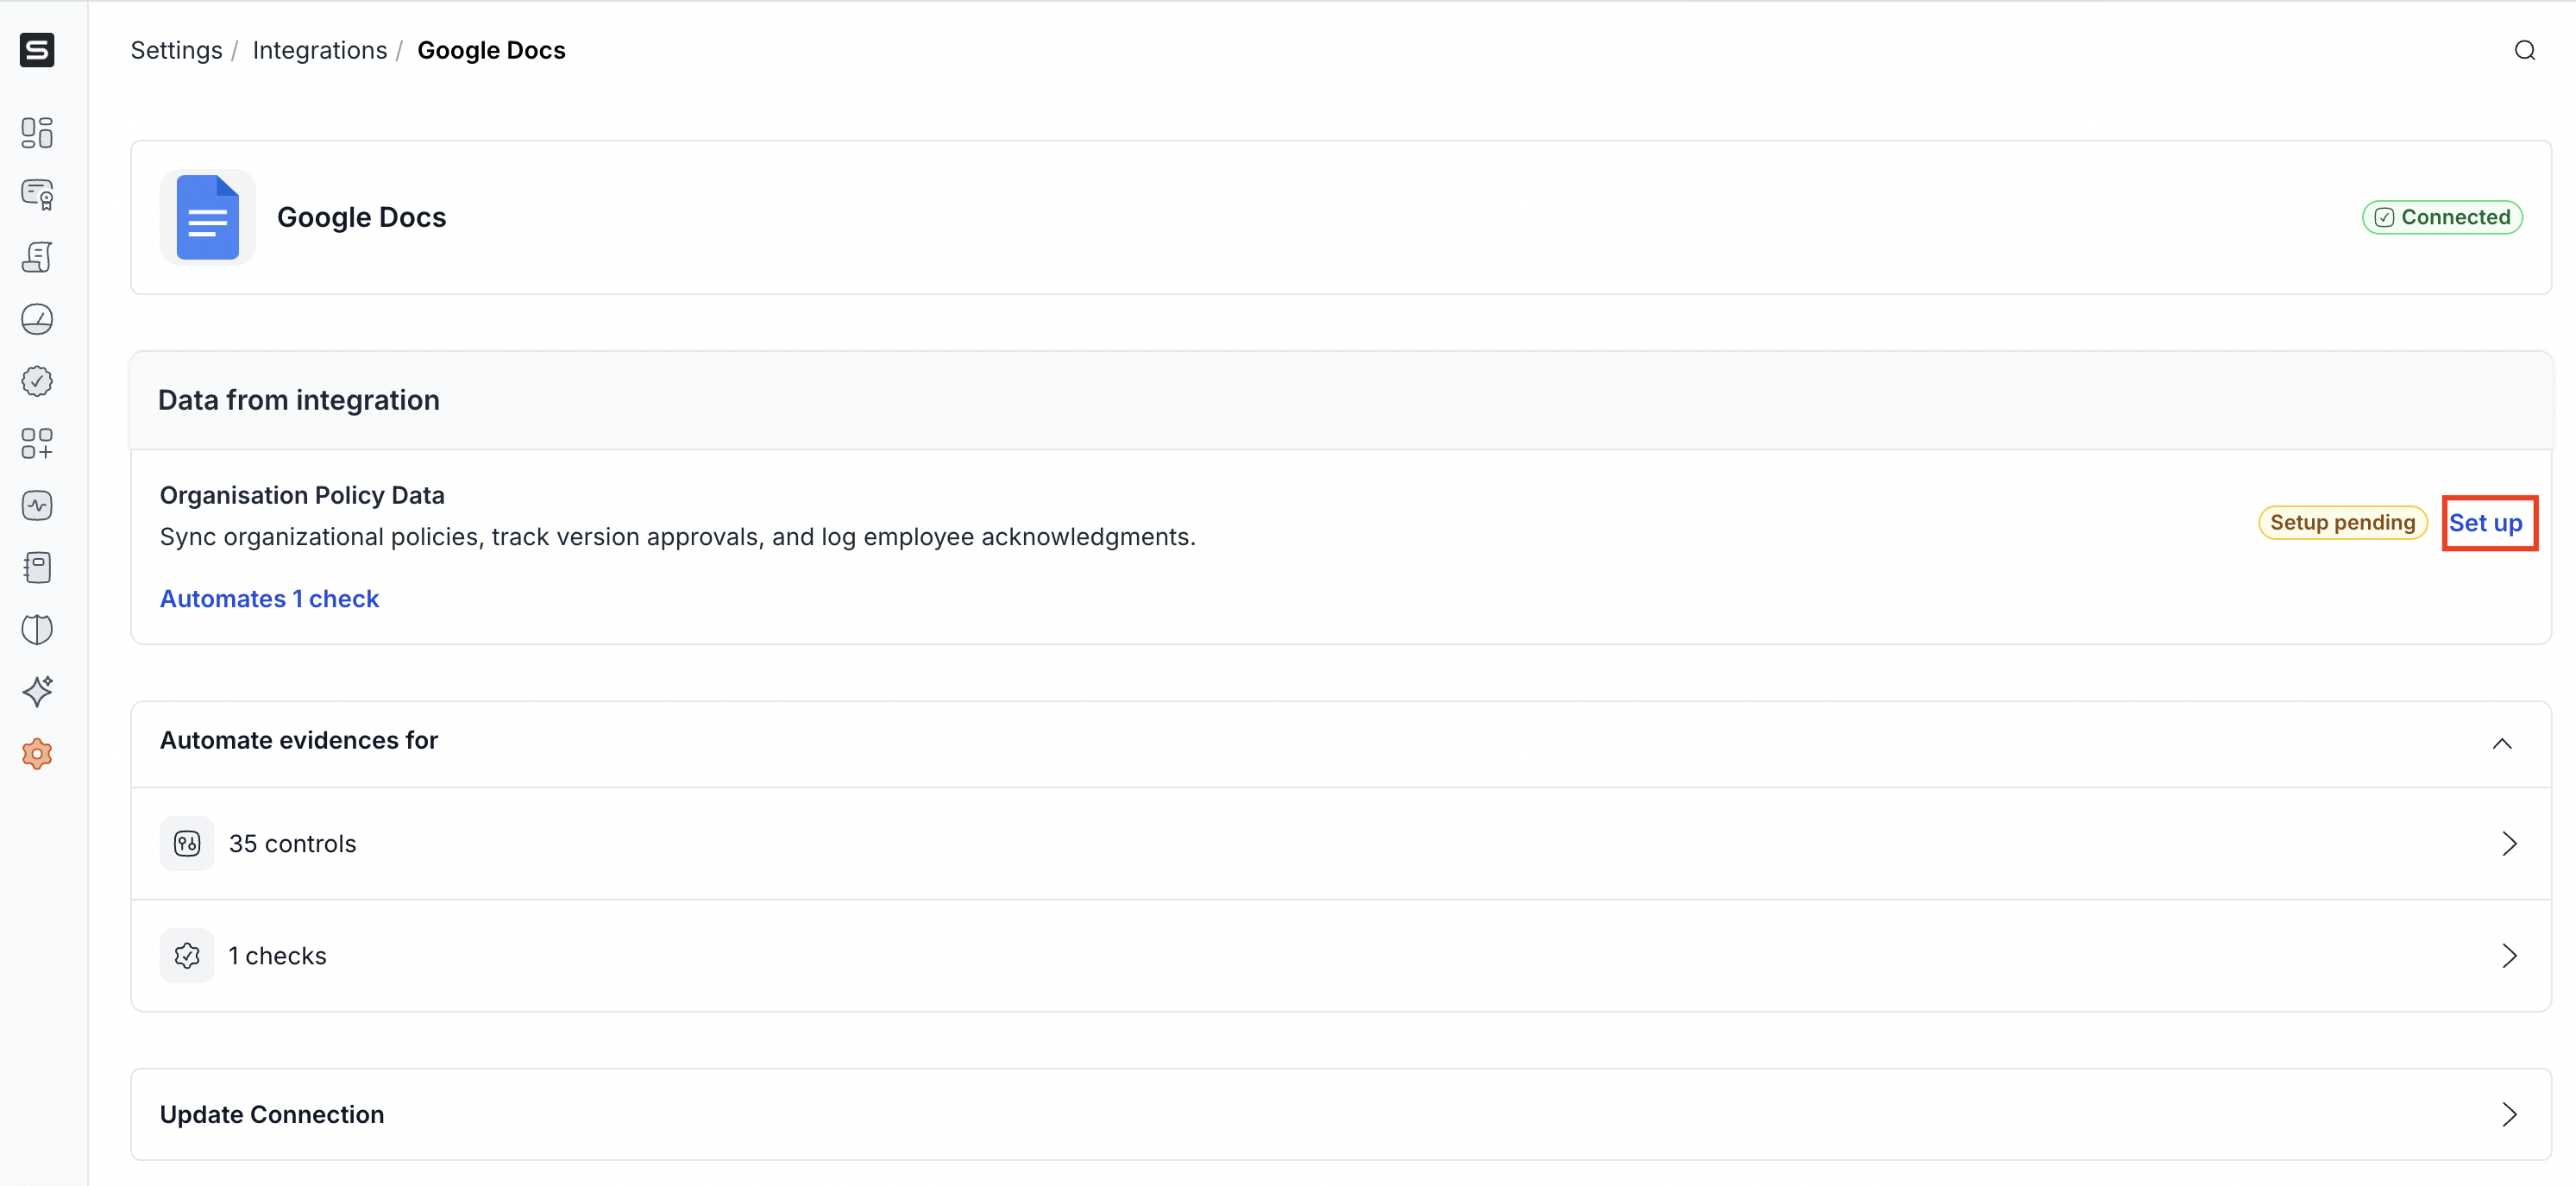Viewport: 2576px width, 1186px height.
Task: Open the notebook sidebar icon
Action: pyautogui.click(x=37, y=567)
